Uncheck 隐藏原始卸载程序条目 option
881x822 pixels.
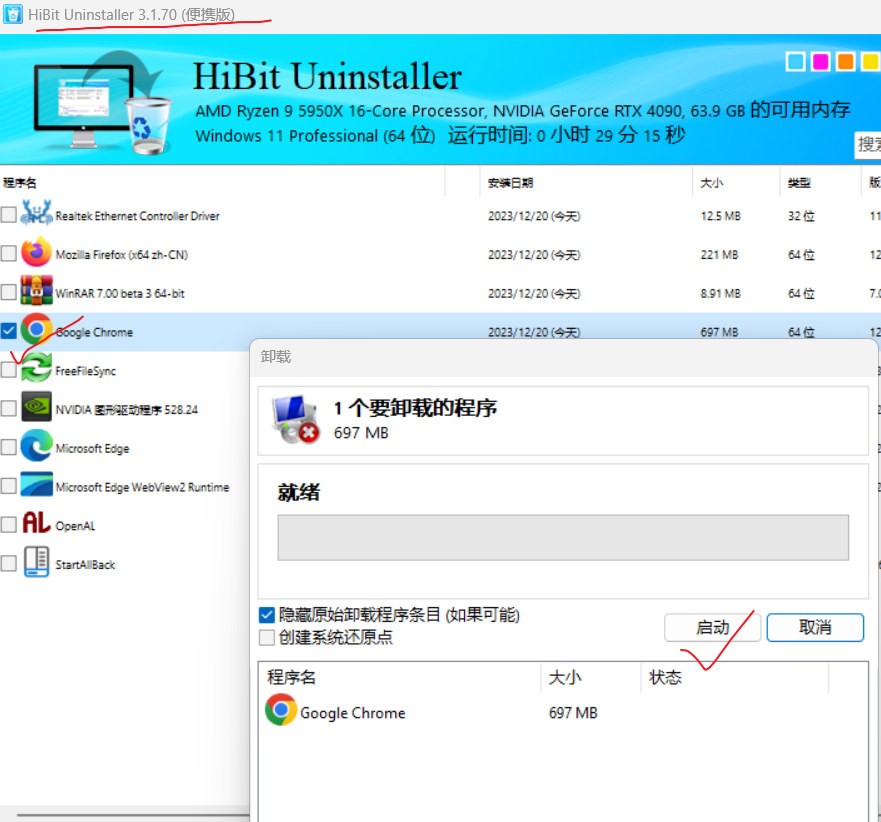[267, 615]
